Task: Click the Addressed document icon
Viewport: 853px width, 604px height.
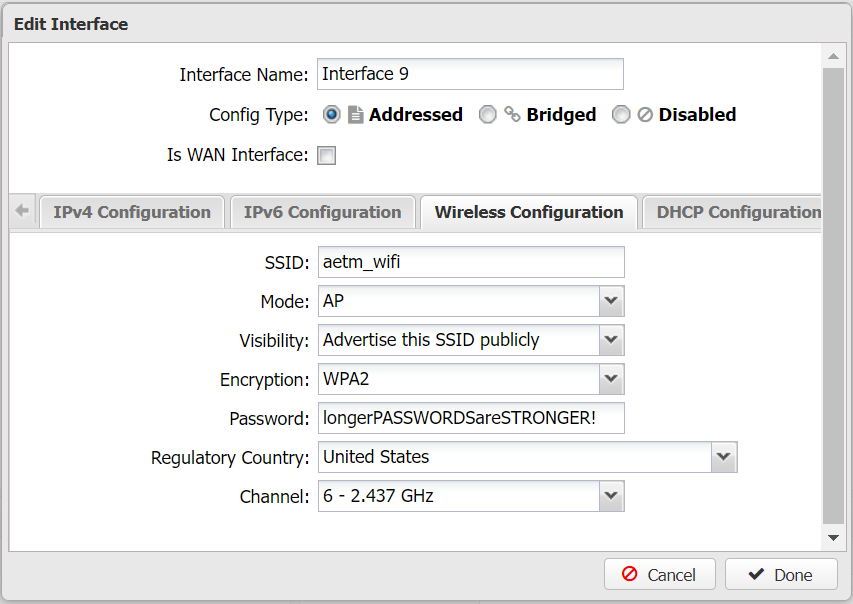Action: click(355, 115)
